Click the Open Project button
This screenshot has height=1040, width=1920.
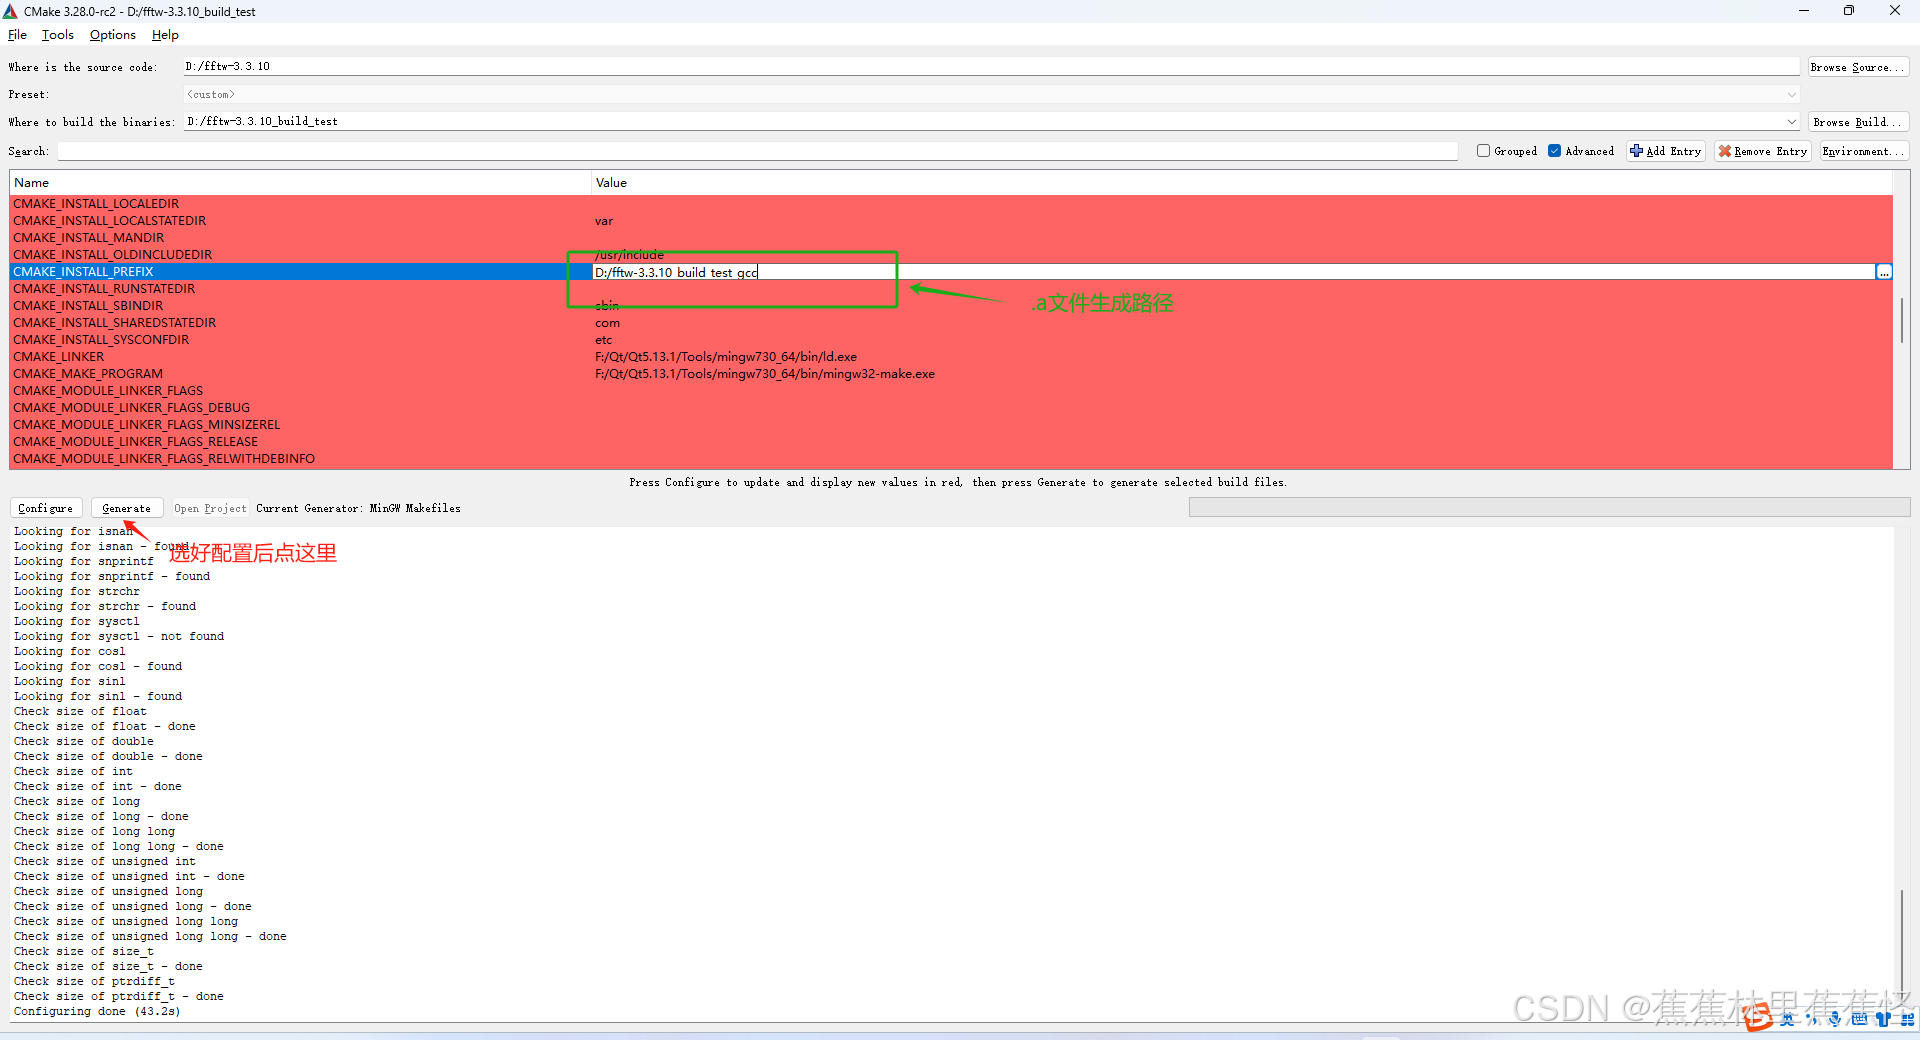pyautogui.click(x=209, y=508)
